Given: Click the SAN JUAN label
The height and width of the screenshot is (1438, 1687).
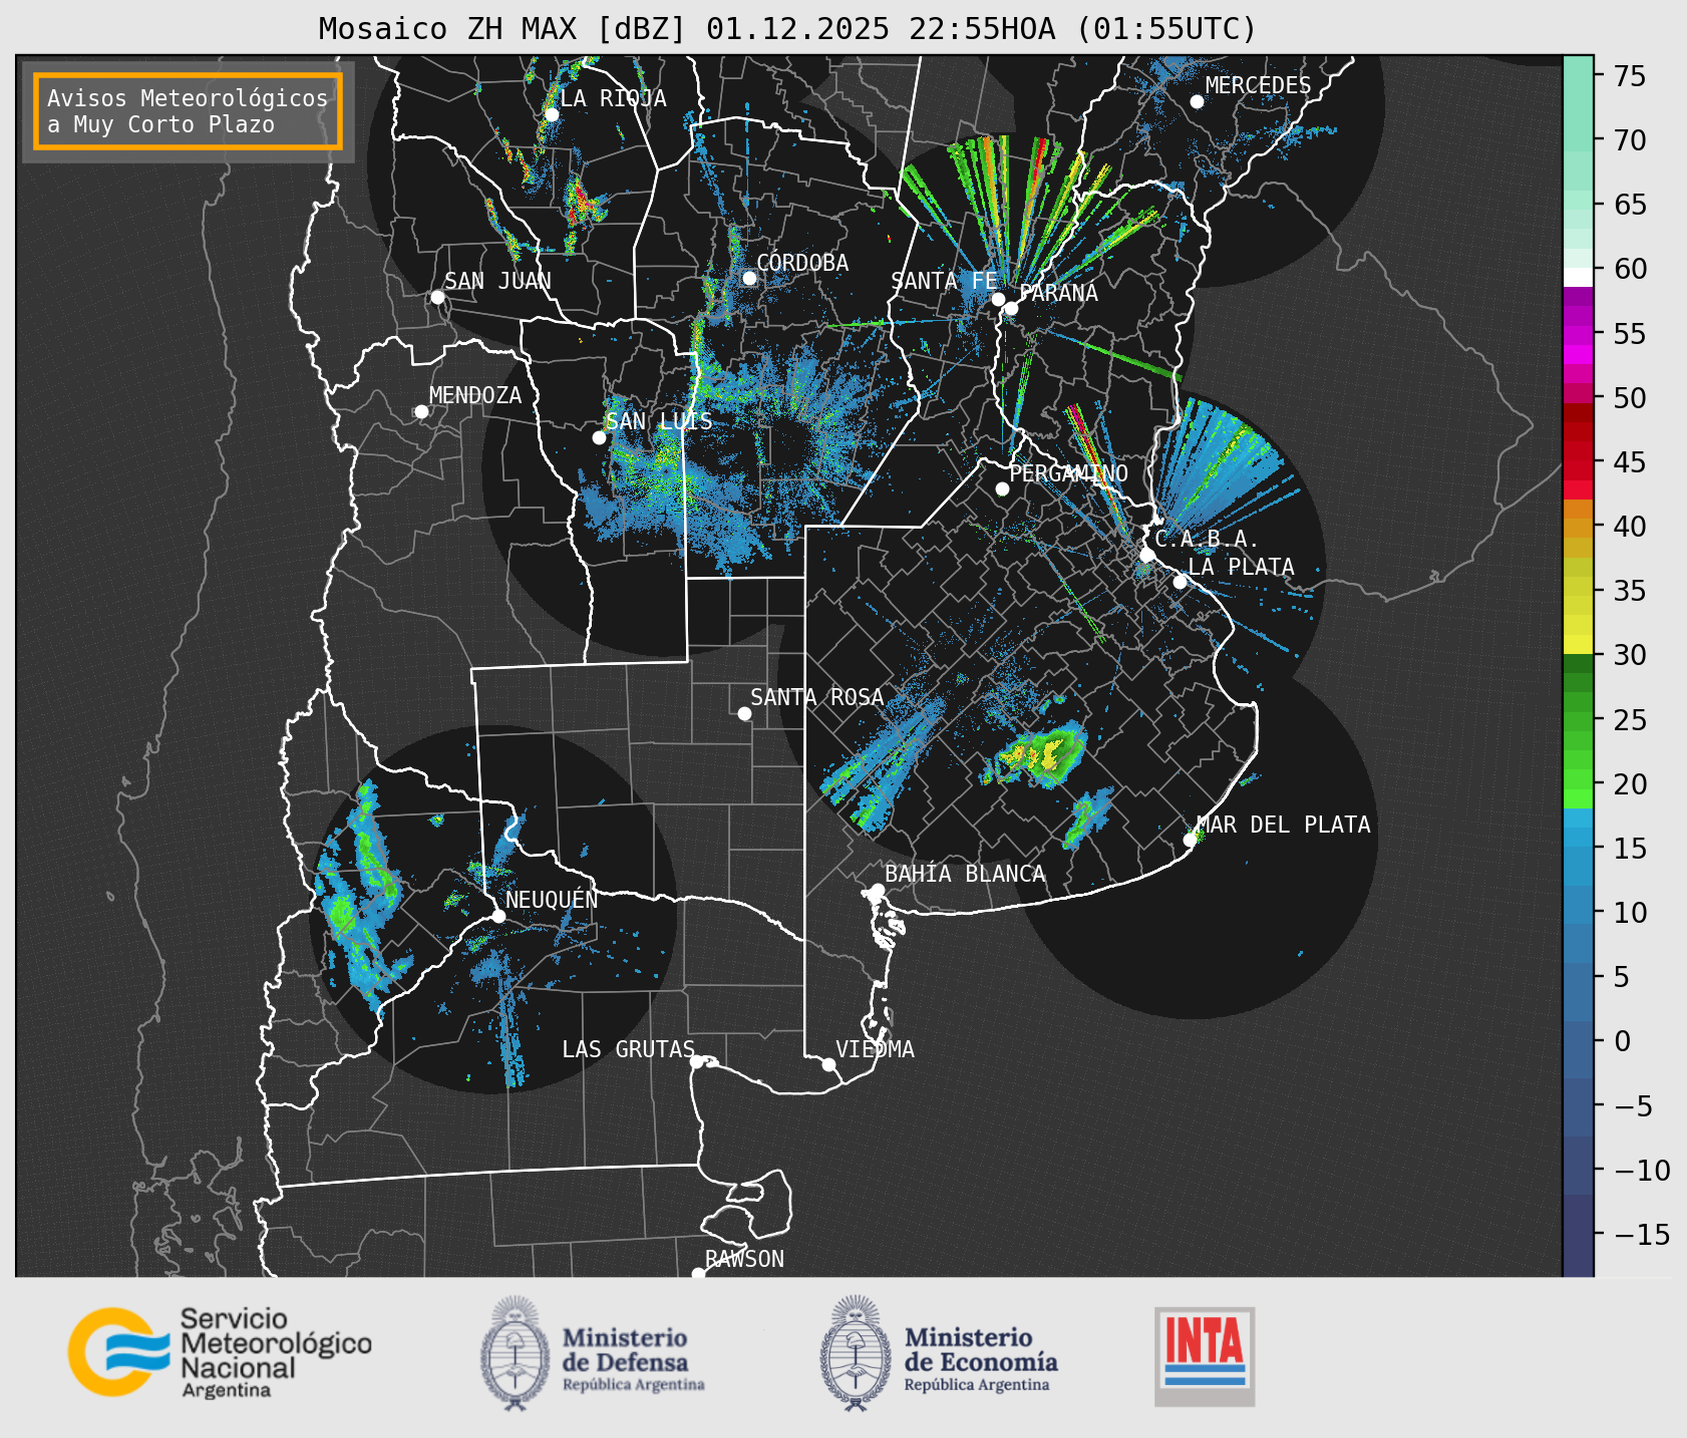Looking at the screenshot, I should coord(498,281).
